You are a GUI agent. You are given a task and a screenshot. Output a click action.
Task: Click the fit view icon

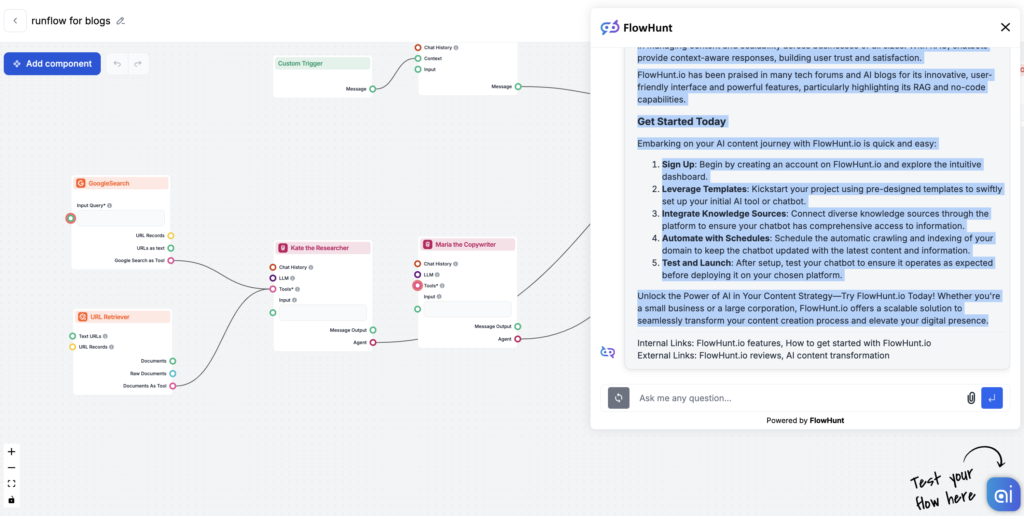pos(11,483)
